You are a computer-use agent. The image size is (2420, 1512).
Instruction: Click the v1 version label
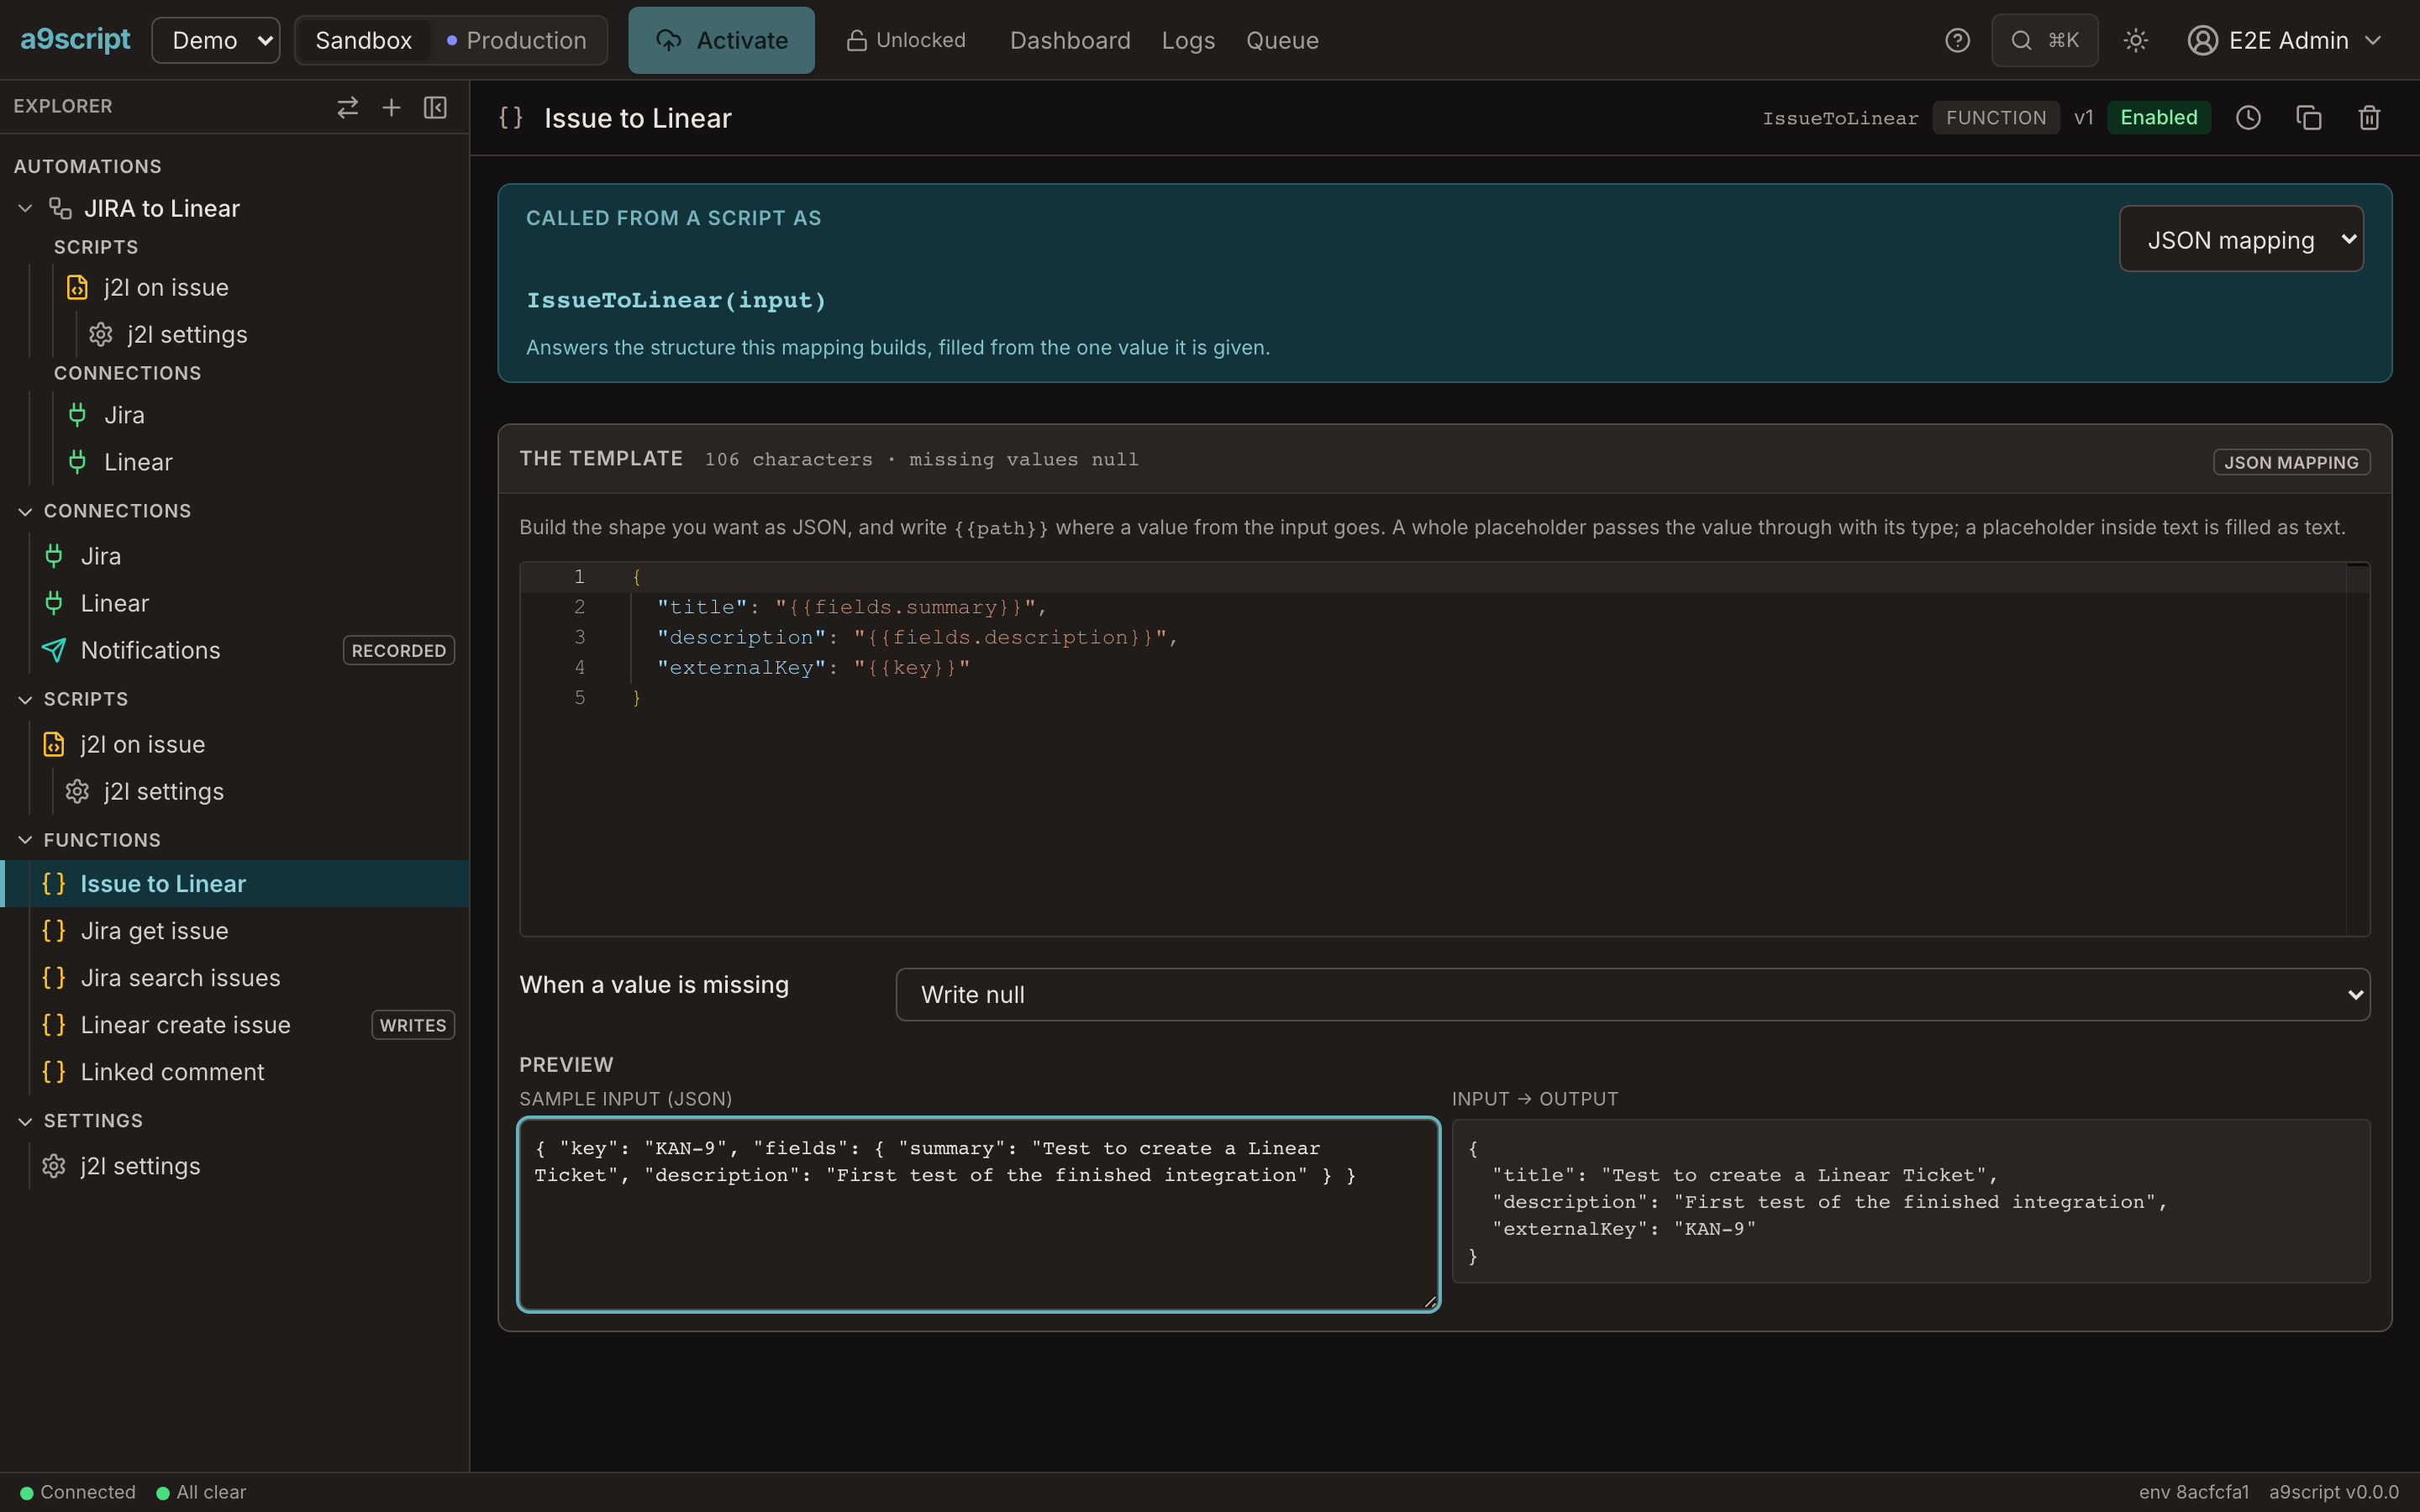pos(2083,118)
